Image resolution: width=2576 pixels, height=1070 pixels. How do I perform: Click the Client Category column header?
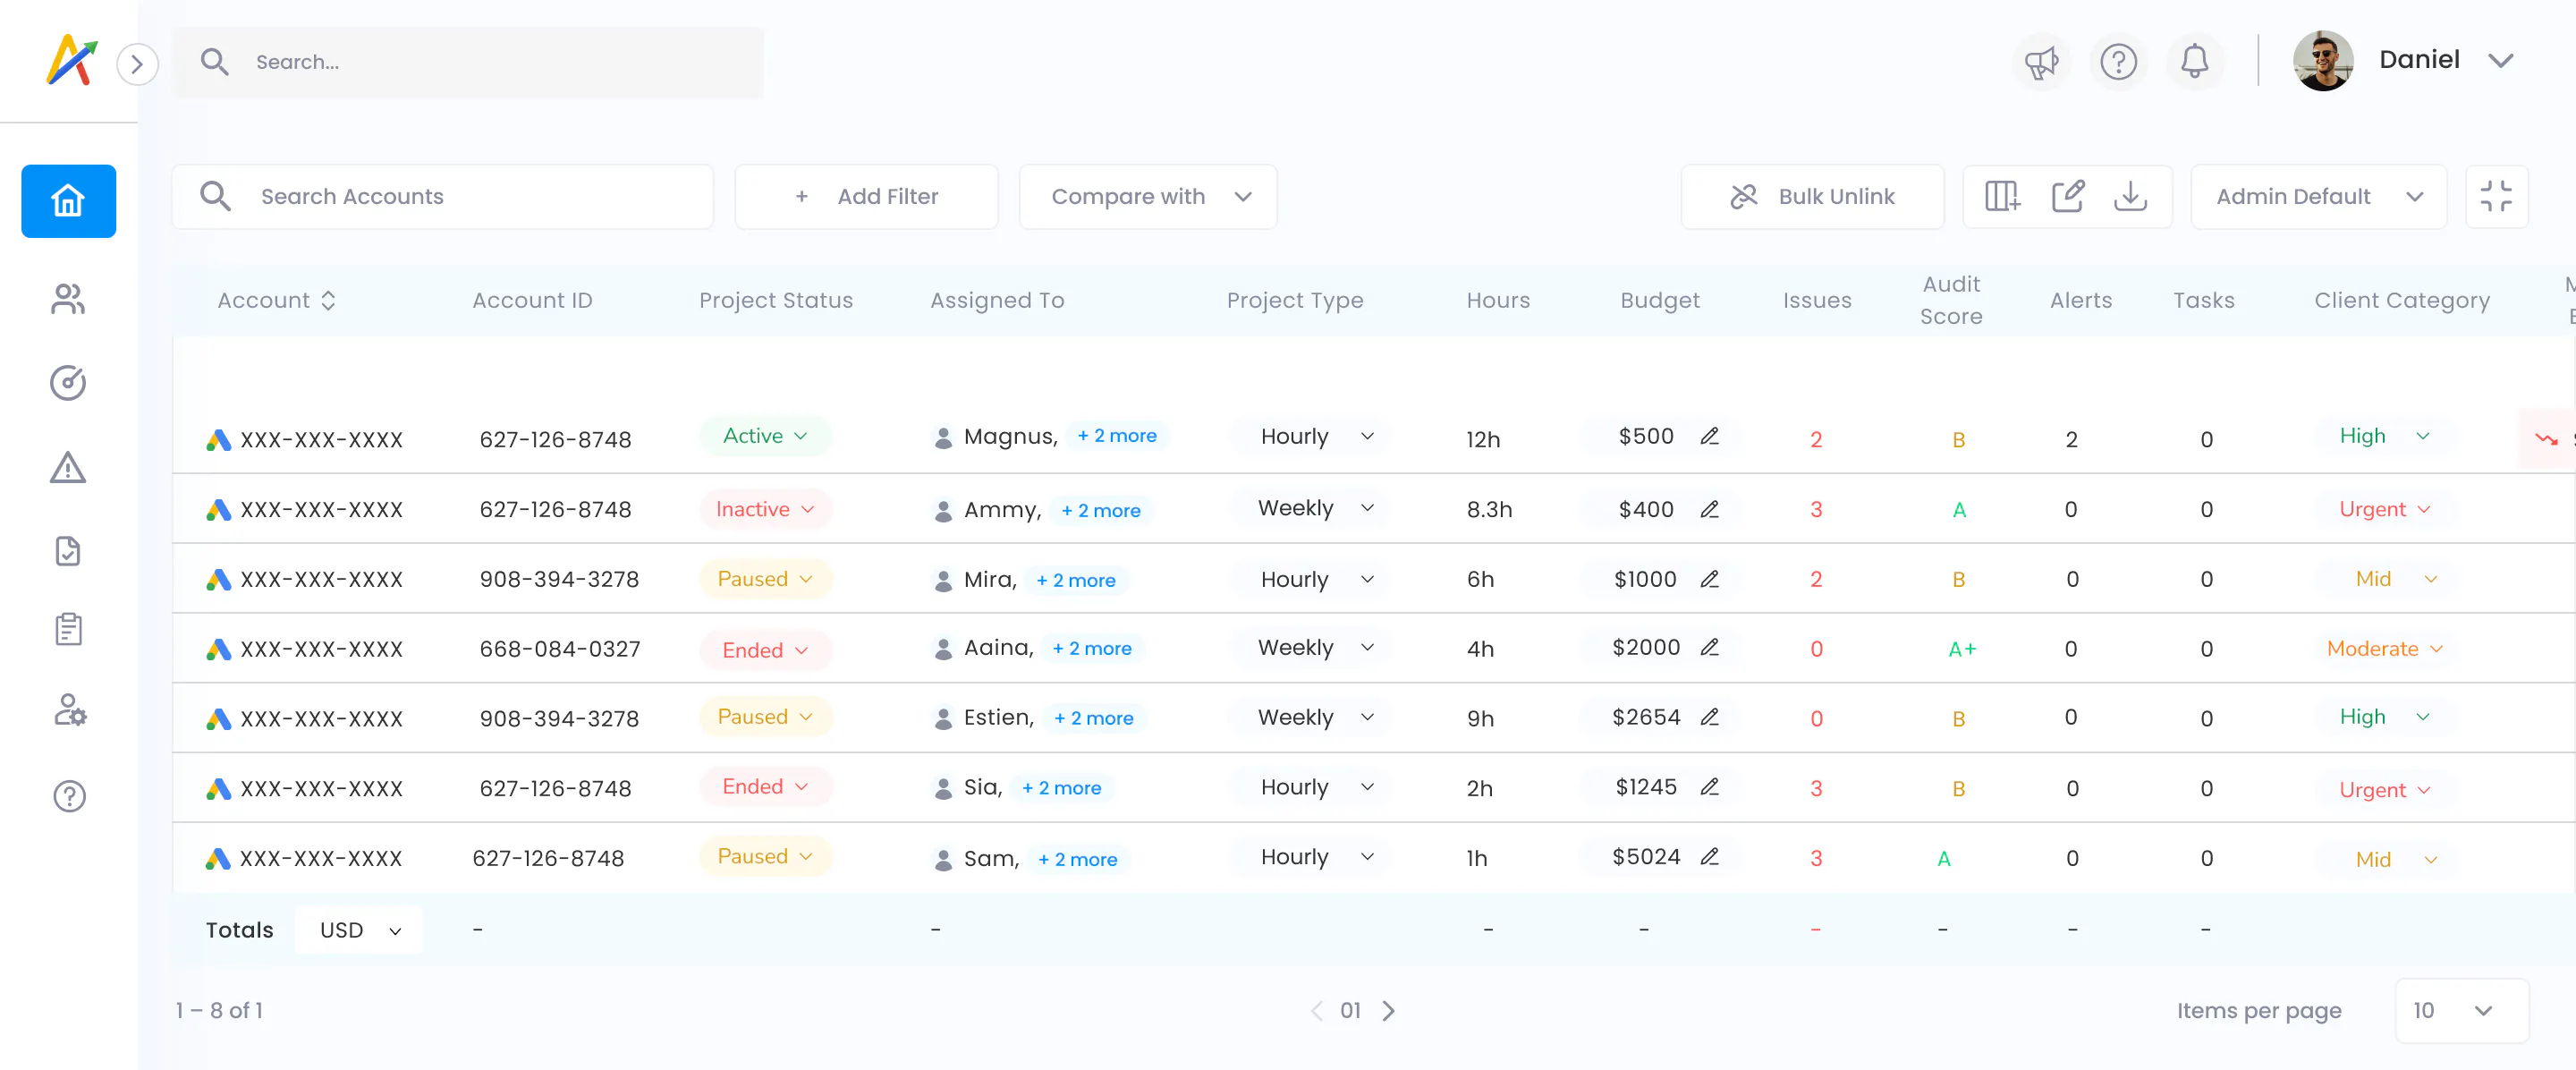pos(2401,300)
